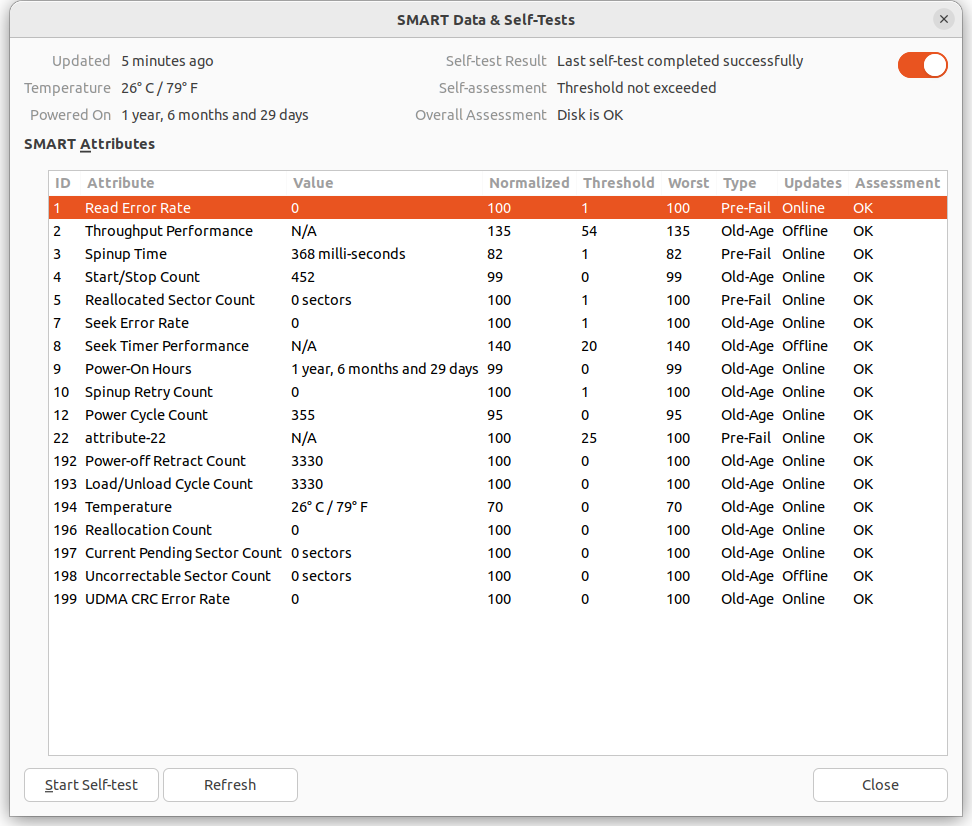Select the UDMA CRC Error Rate row

point(157,599)
